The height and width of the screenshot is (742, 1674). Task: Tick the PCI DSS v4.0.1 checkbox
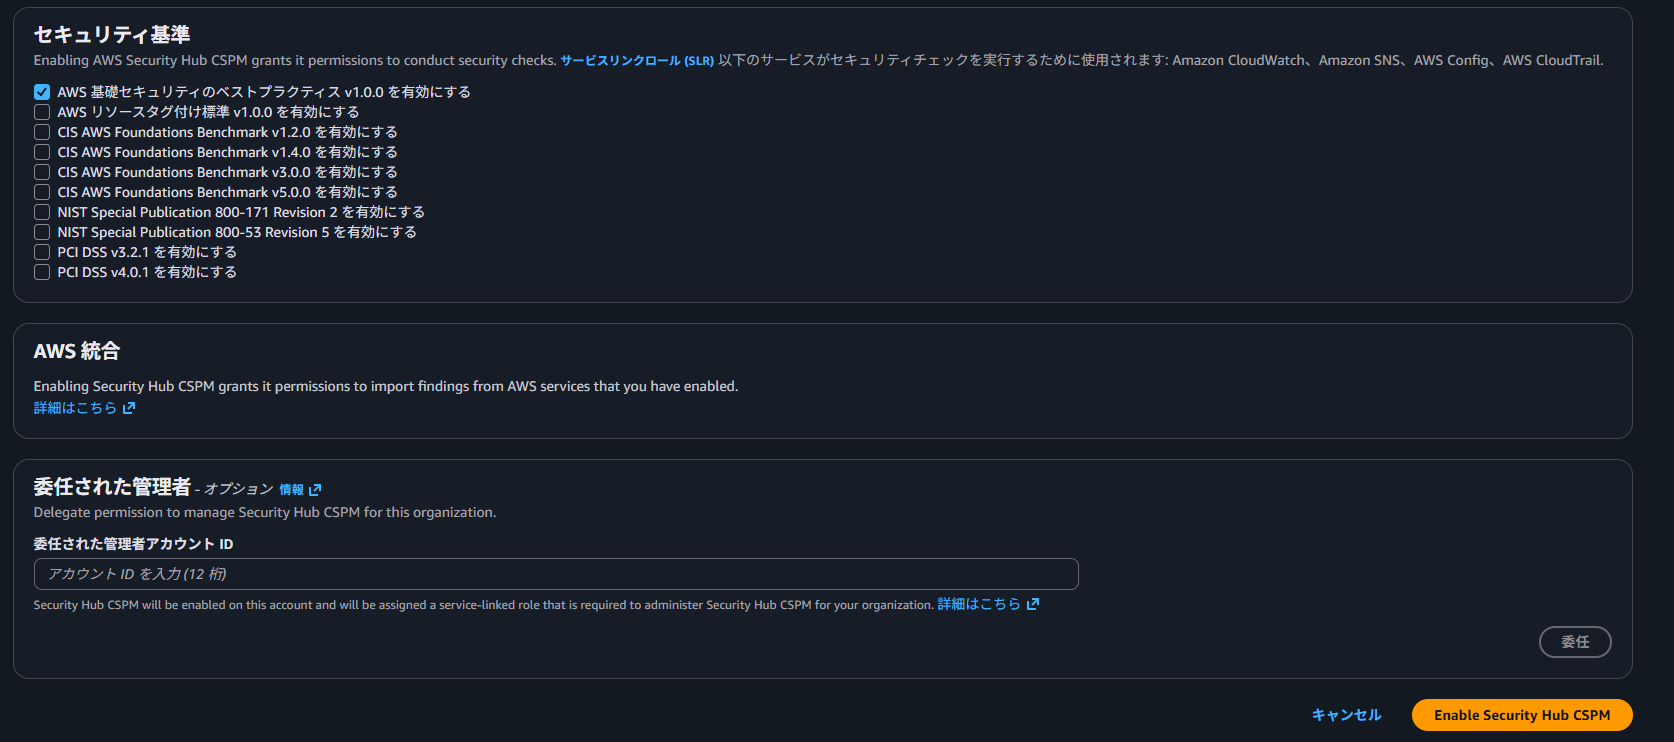tap(42, 272)
